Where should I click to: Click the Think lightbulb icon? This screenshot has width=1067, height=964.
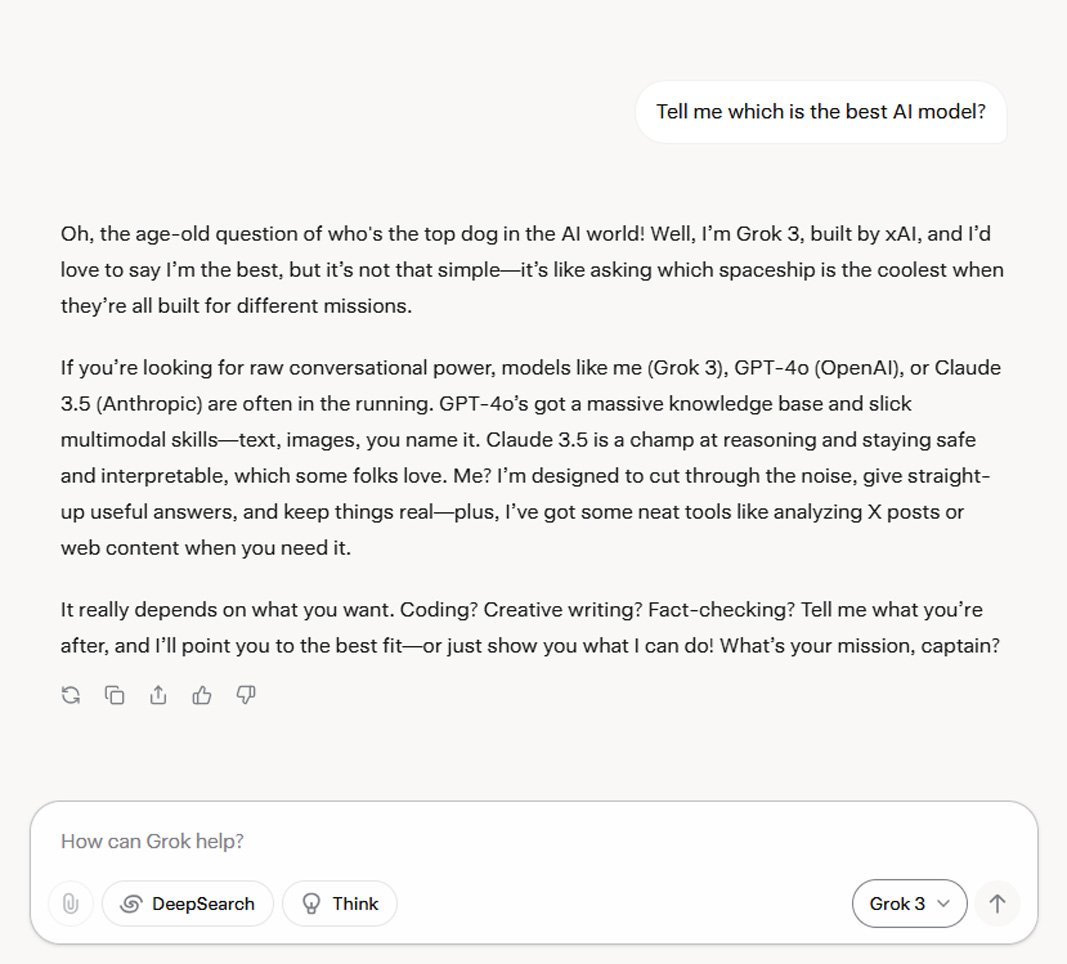click(x=311, y=903)
